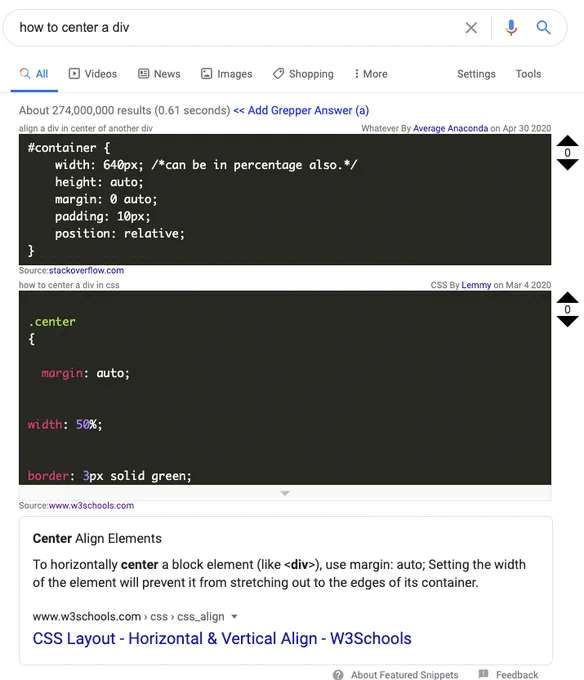
Task: Open Lemmy's profile link
Action: point(476,285)
